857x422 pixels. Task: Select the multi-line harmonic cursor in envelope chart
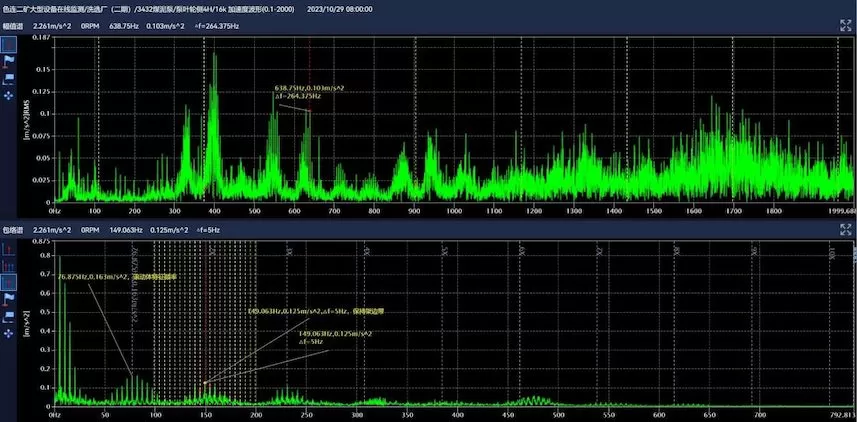pyautogui.click(x=8, y=264)
